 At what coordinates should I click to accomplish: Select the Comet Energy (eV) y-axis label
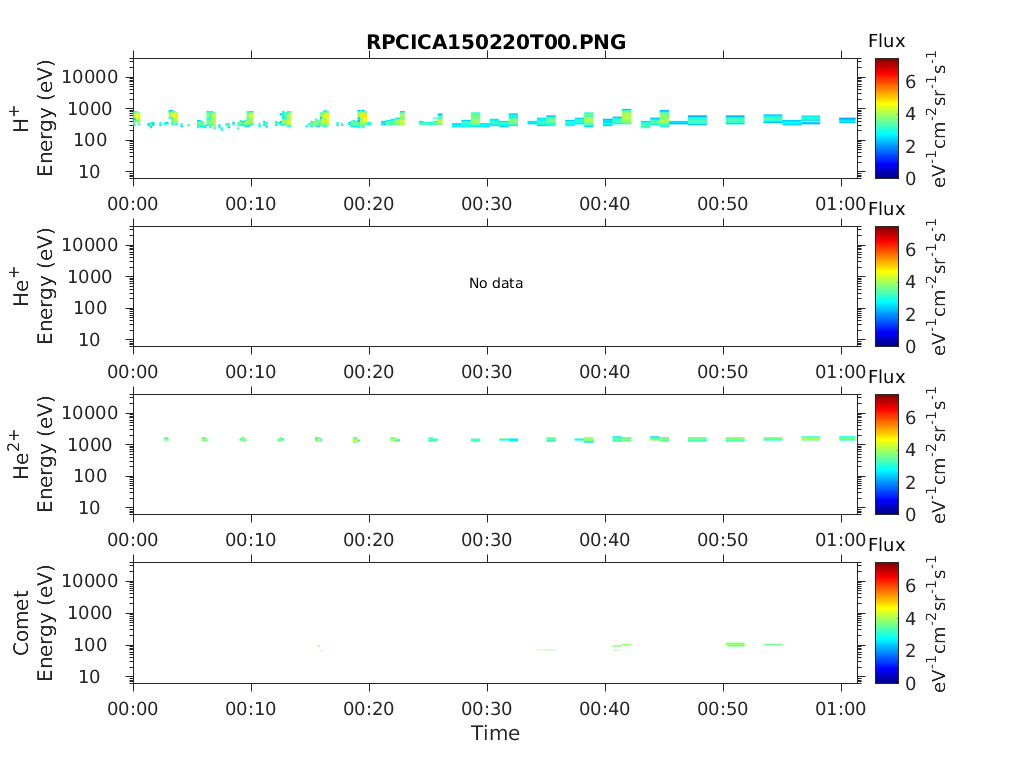44,622
